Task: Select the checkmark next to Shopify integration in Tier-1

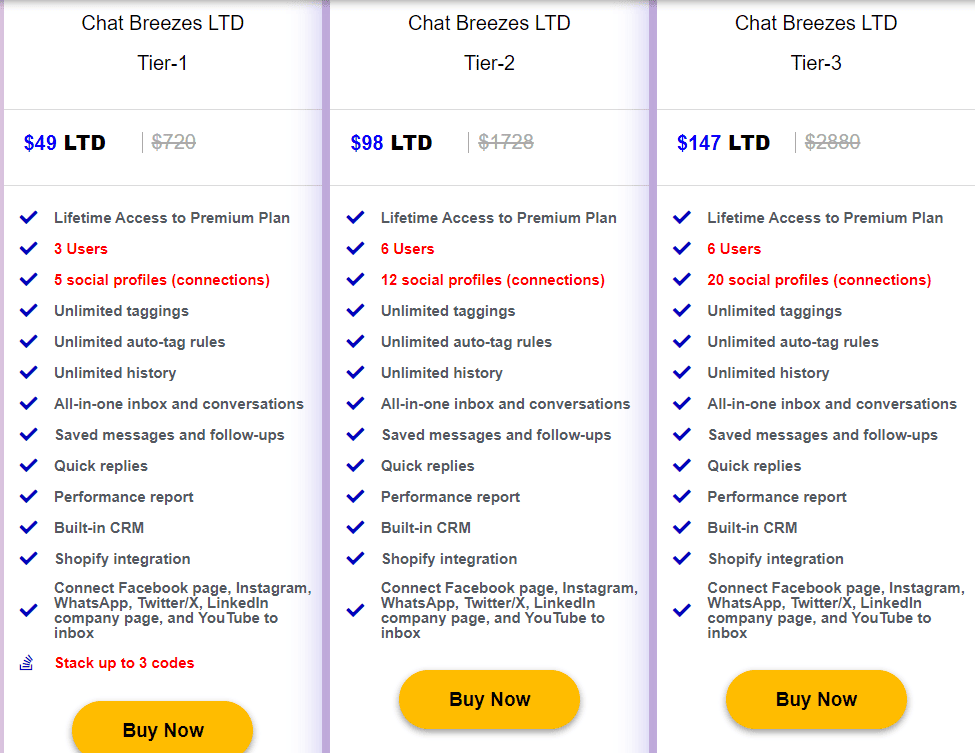Action: (x=28, y=558)
